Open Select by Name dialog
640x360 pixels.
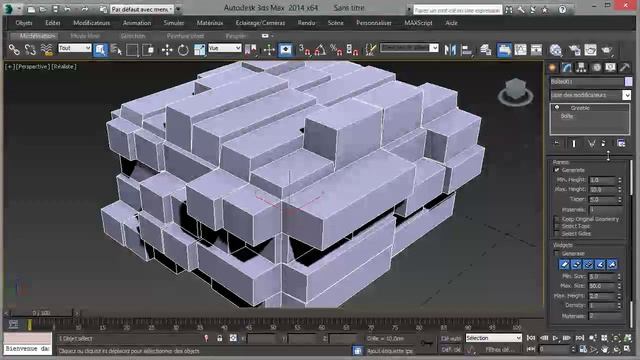click(116, 50)
